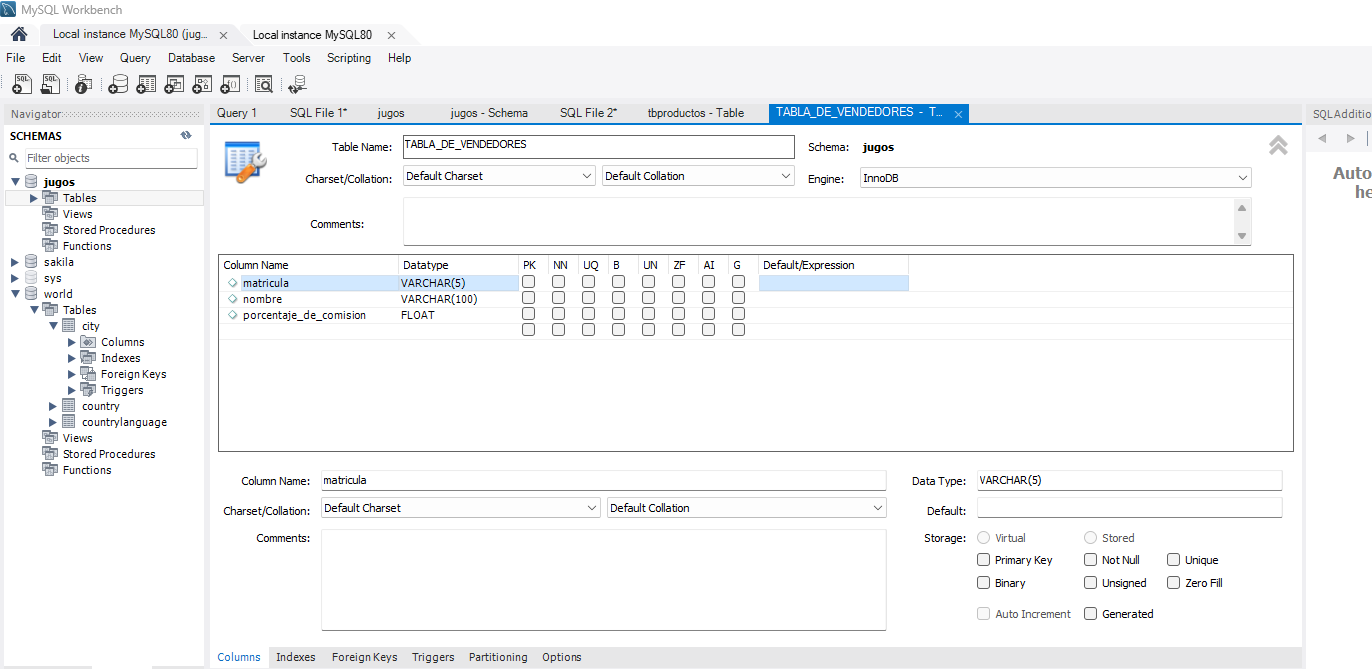Refresh the schemas list in Navigator
Viewport: 1372px width, 669px height.
point(186,135)
